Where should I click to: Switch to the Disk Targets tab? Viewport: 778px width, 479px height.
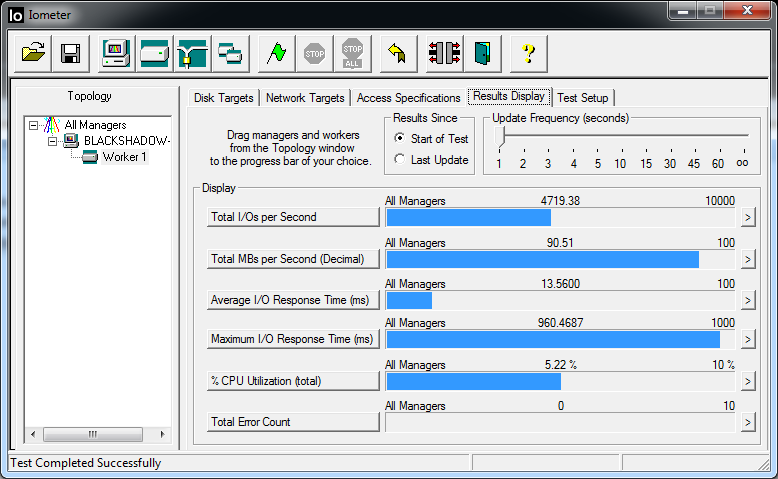tap(224, 98)
